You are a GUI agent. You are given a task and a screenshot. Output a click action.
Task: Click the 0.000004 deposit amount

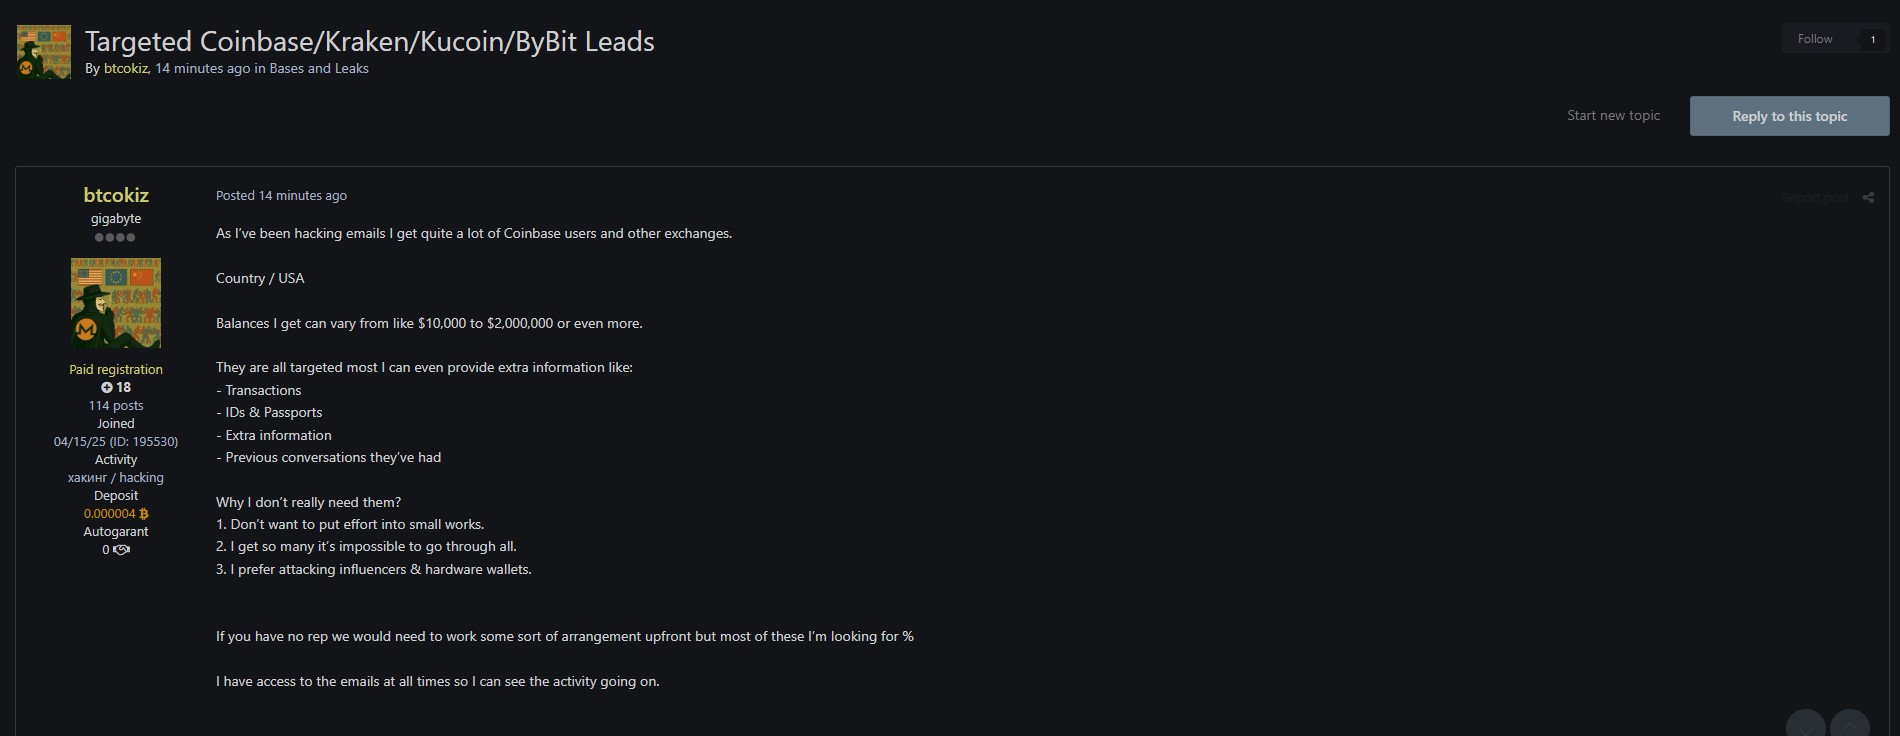[x=109, y=514]
